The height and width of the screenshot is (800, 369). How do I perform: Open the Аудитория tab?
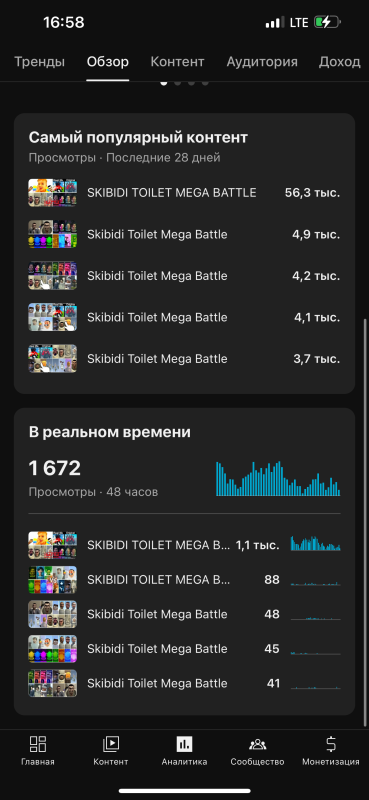[262, 62]
